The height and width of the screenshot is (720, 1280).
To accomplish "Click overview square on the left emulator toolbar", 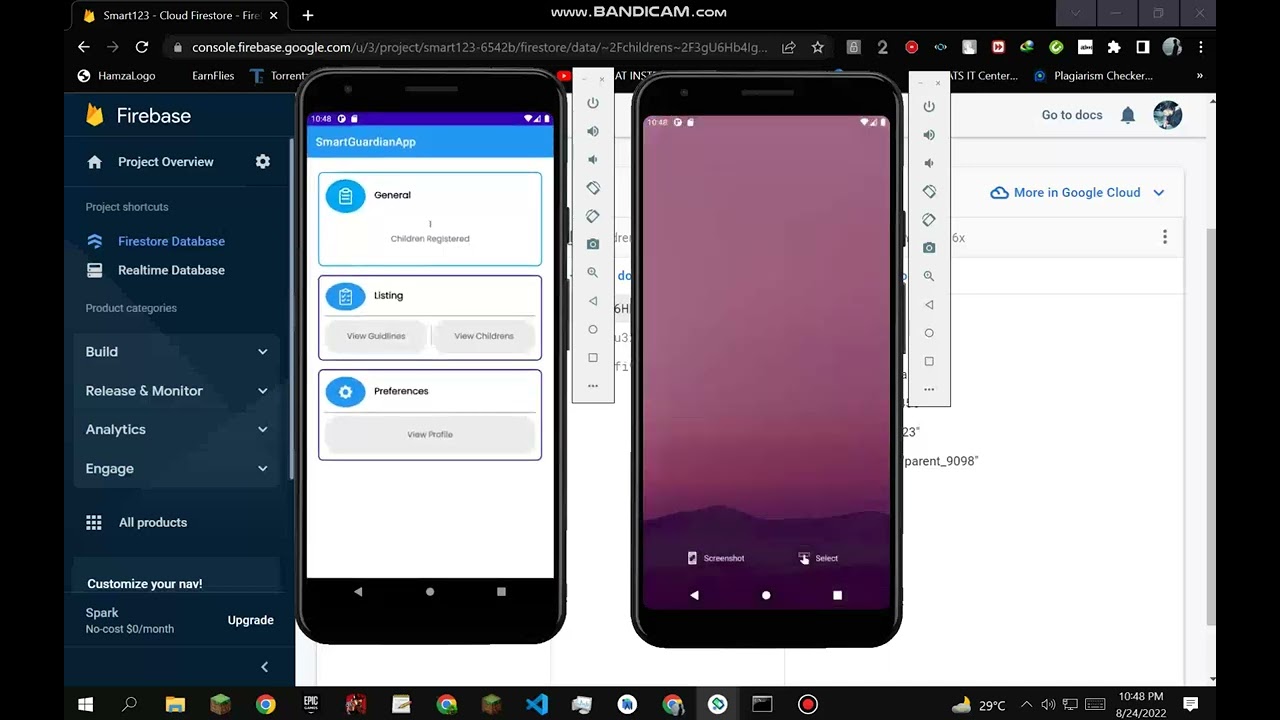I will pos(593,357).
